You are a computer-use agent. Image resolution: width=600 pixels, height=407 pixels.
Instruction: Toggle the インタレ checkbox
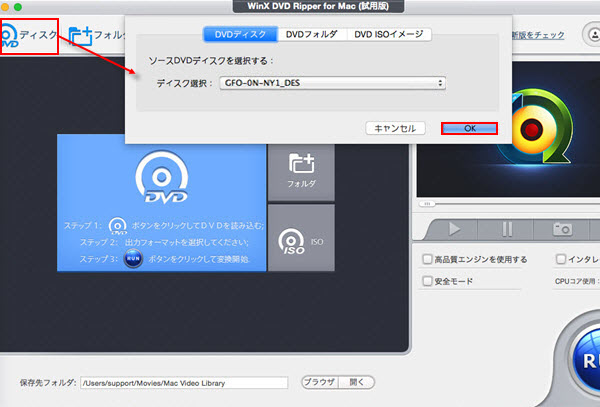561,259
